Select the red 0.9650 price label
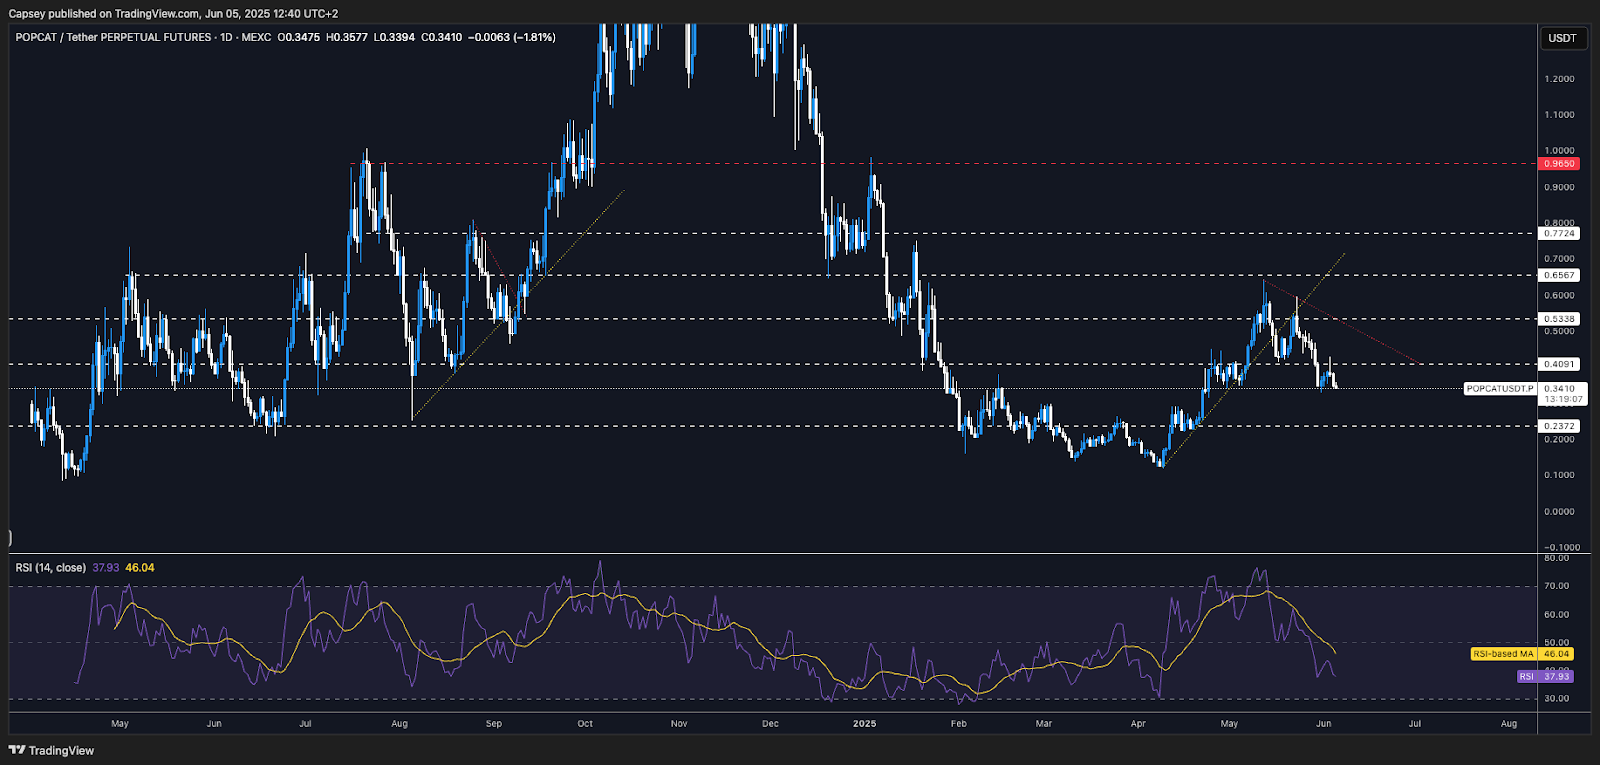 click(x=1559, y=163)
